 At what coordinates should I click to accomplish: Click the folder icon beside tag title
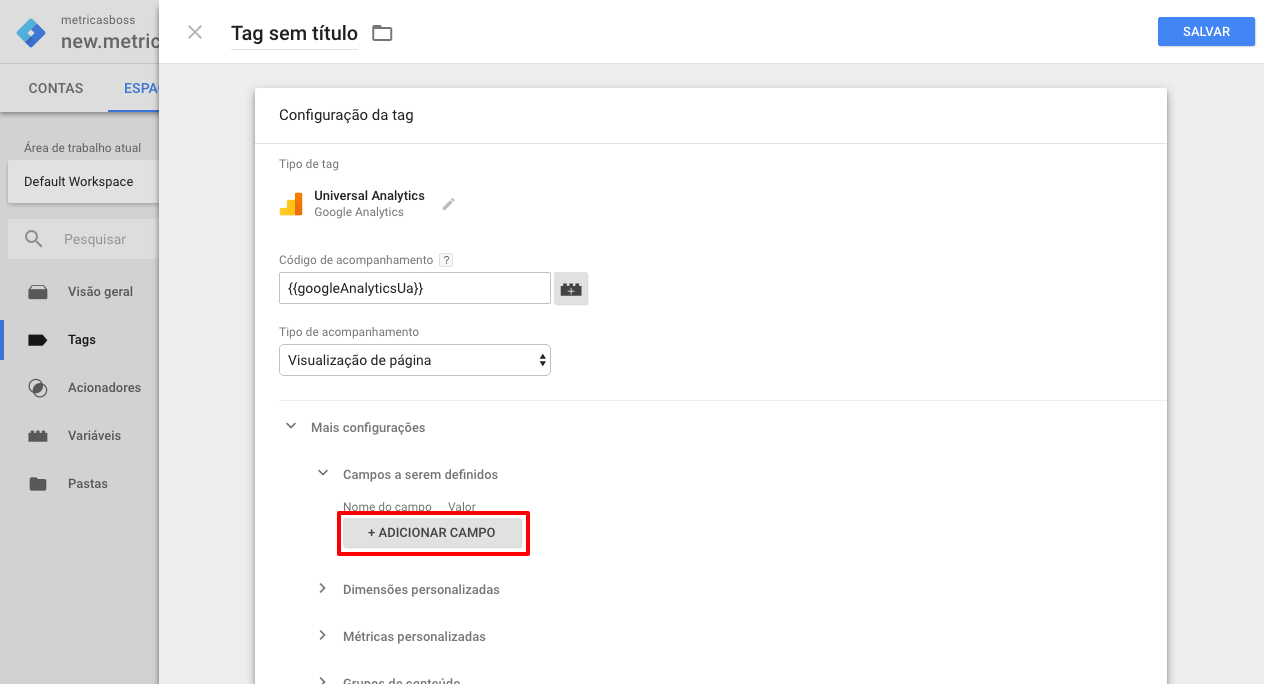pos(382,33)
